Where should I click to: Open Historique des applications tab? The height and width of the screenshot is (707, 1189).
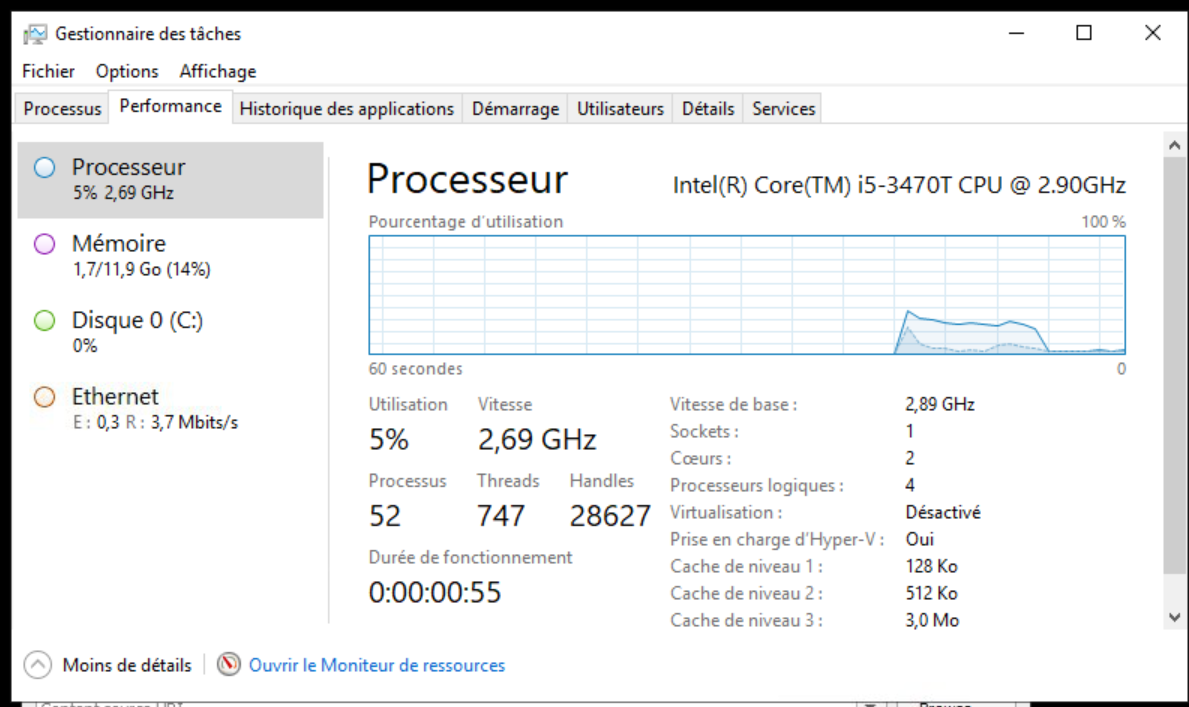347,108
